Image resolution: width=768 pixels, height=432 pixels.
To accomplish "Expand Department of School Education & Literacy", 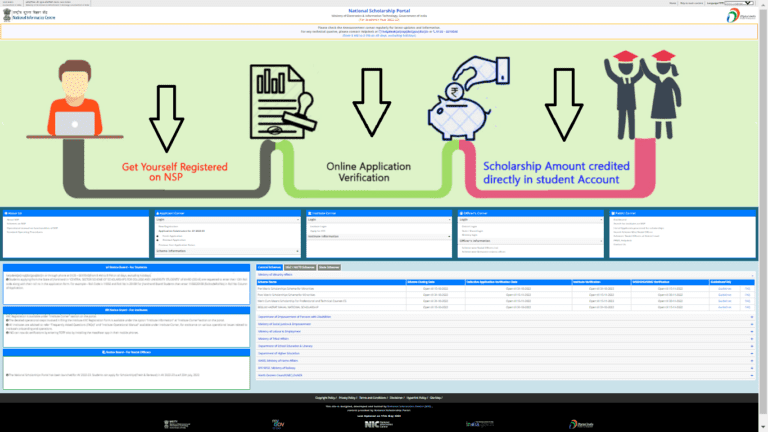I will point(505,346).
